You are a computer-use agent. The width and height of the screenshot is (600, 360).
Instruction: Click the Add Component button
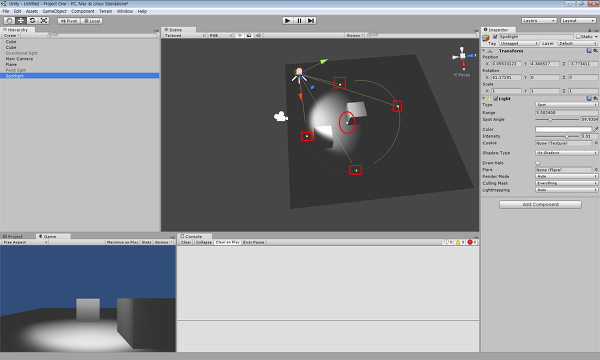coord(540,205)
